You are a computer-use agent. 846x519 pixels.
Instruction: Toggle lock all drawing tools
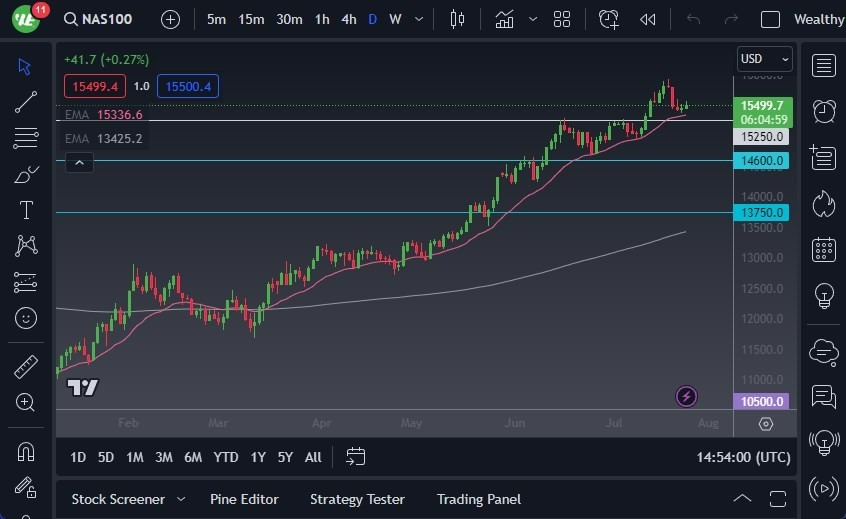25,487
